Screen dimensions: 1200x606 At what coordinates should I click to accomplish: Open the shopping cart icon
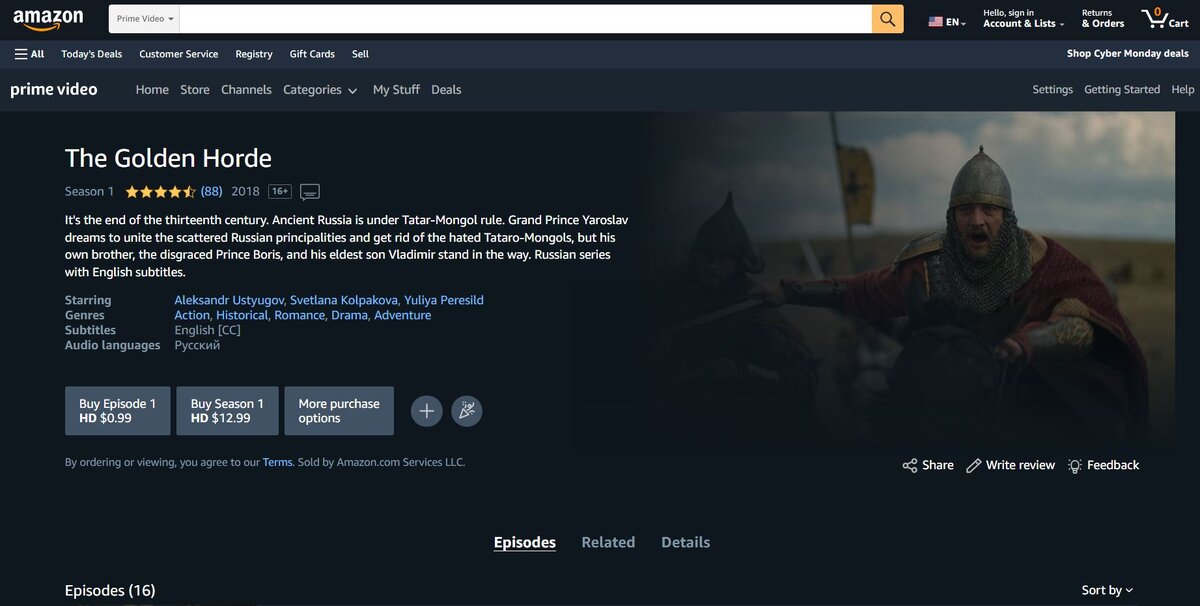coord(1165,19)
